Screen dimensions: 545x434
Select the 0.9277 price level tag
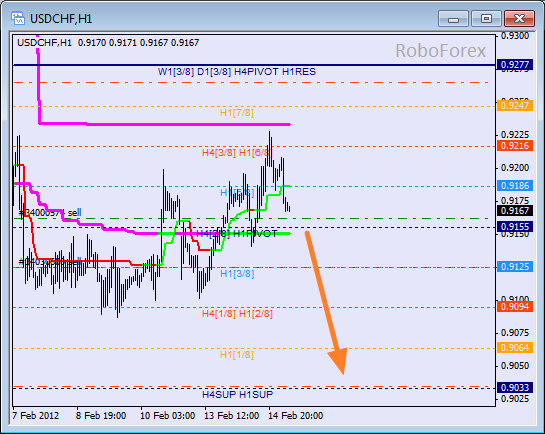514,65
